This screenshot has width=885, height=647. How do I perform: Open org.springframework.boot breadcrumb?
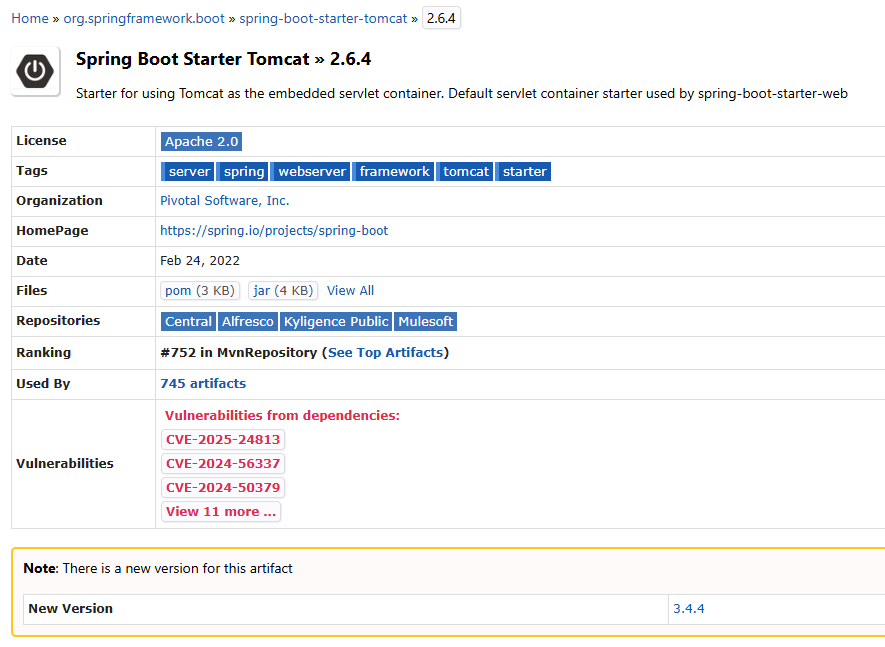pos(144,19)
